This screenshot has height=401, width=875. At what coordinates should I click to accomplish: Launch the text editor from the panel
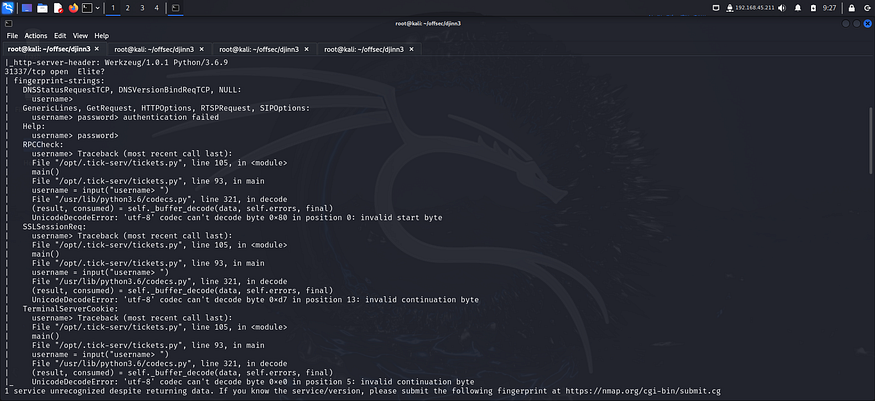pyautogui.click(x=58, y=8)
